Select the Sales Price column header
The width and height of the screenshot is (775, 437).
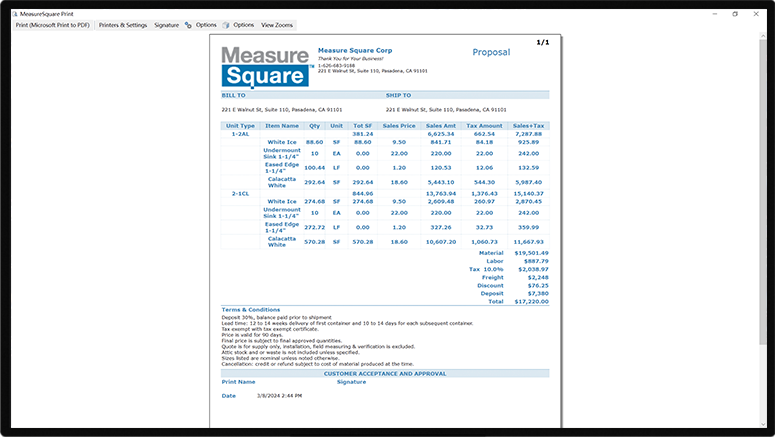point(400,126)
